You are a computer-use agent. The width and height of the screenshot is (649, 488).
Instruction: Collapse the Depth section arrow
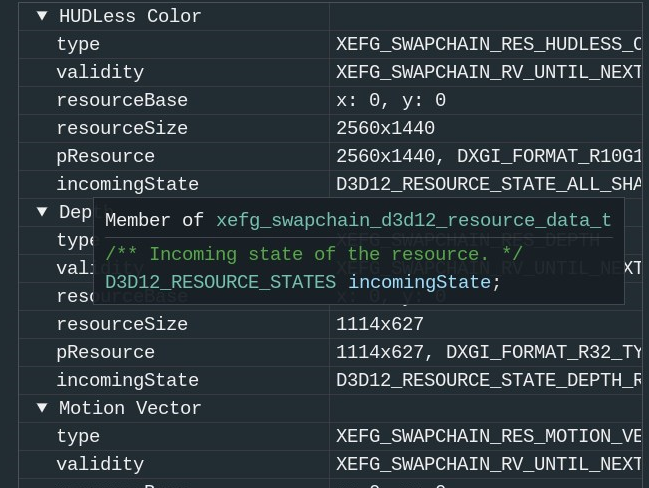(42, 212)
